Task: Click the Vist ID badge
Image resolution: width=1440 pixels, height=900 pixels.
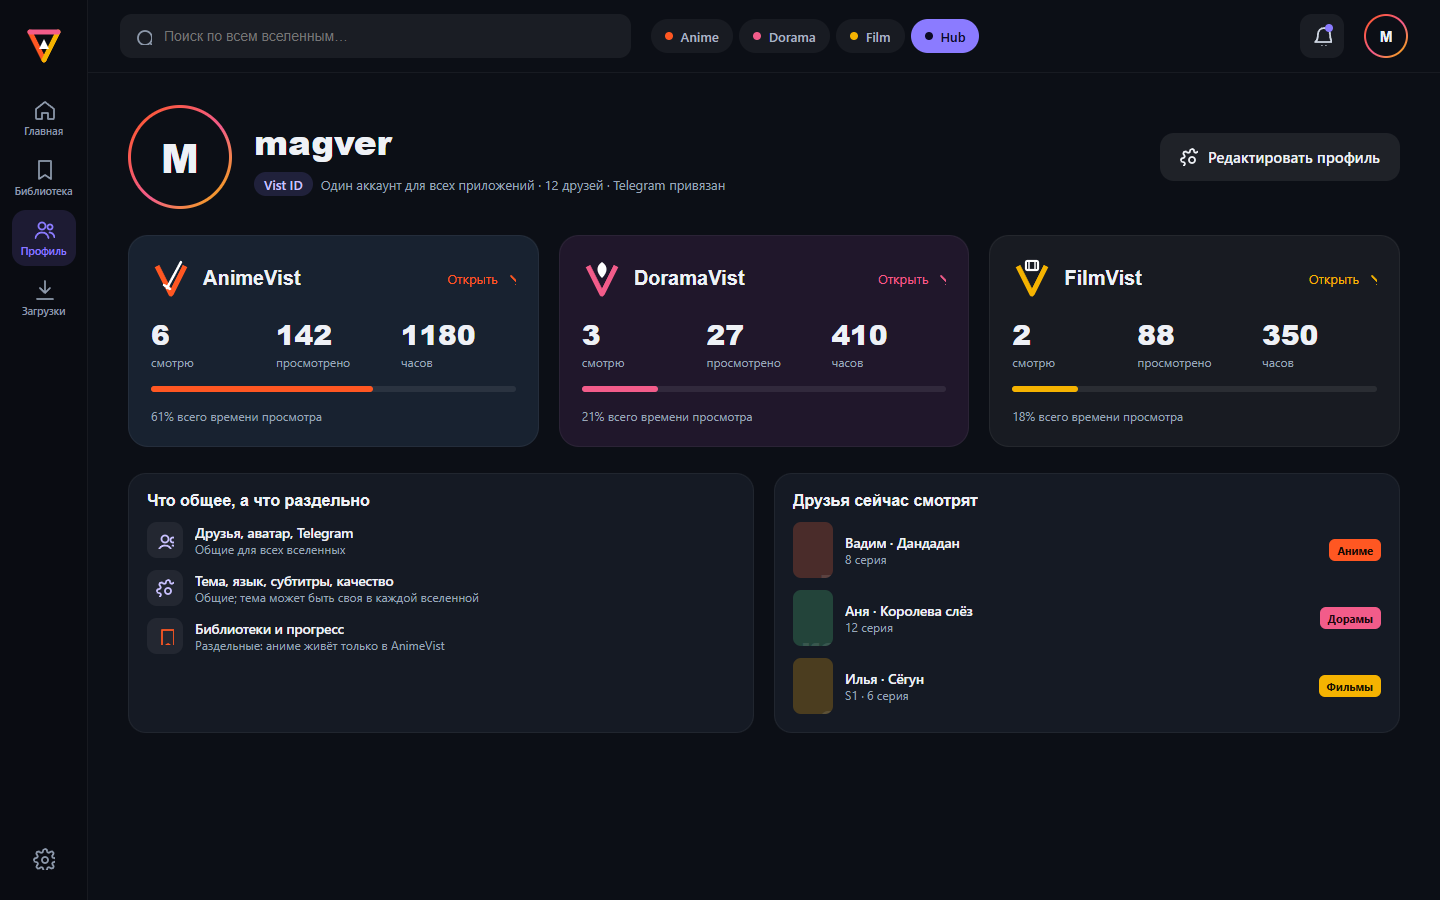Action: tap(283, 185)
